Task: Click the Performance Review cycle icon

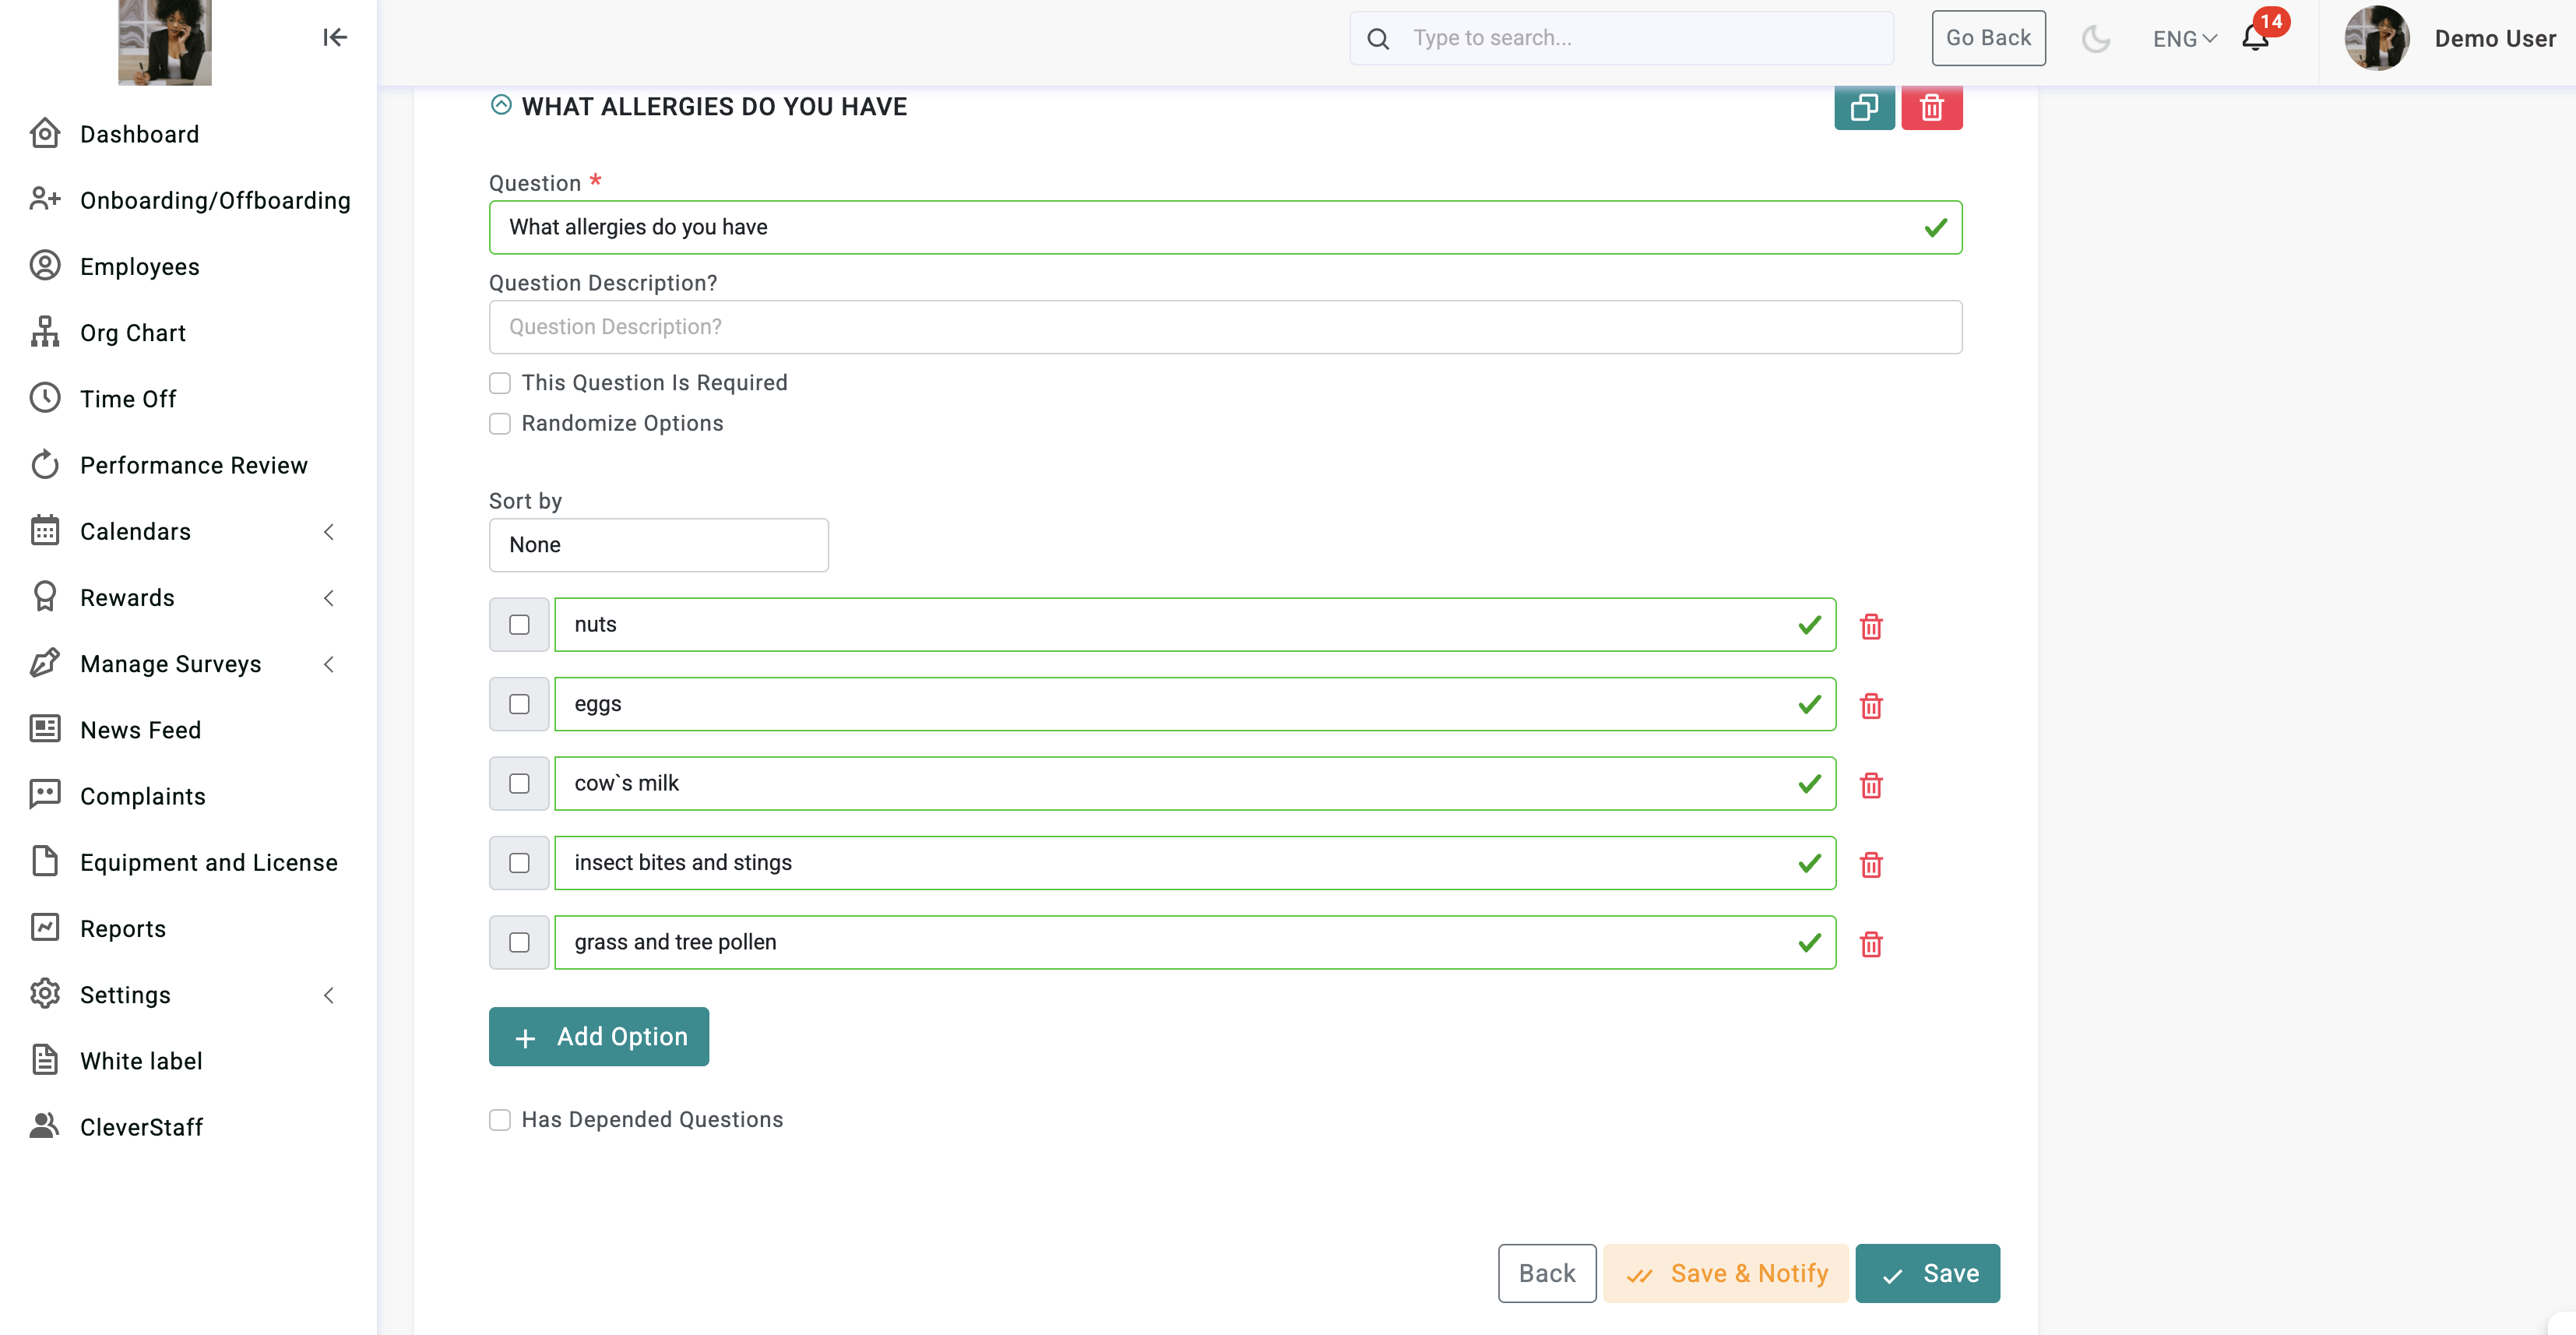Action: click(45, 464)
